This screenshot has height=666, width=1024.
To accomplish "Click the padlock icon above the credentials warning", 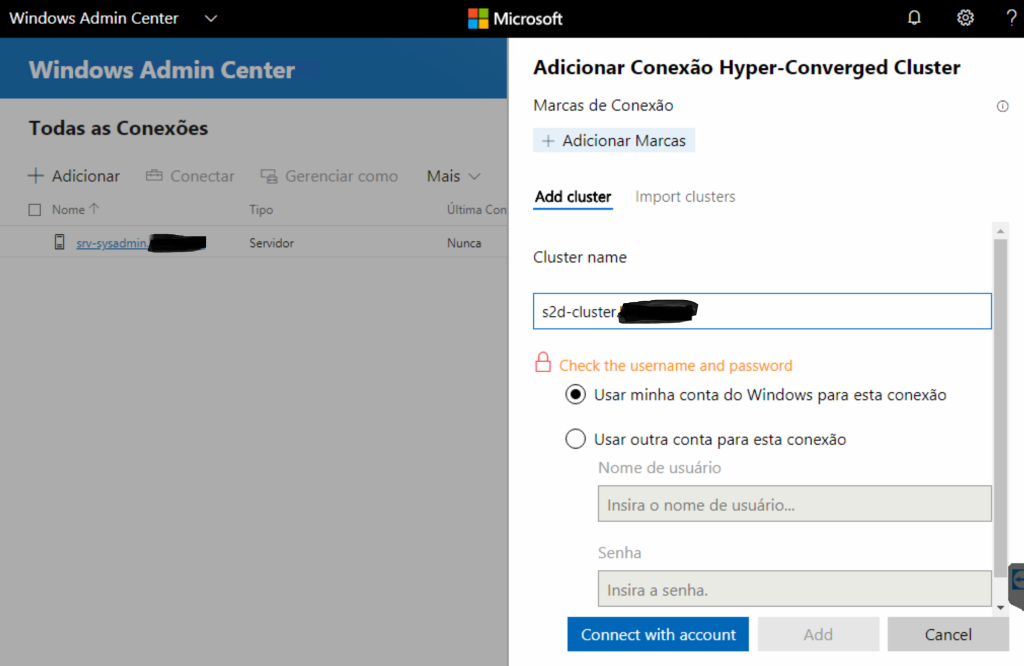I will [544, 363].
